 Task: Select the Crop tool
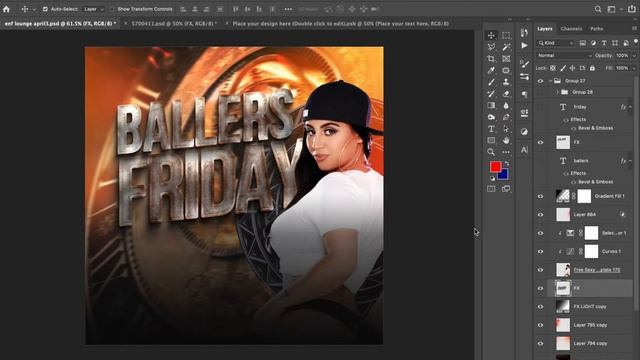[x=491, y=59]
